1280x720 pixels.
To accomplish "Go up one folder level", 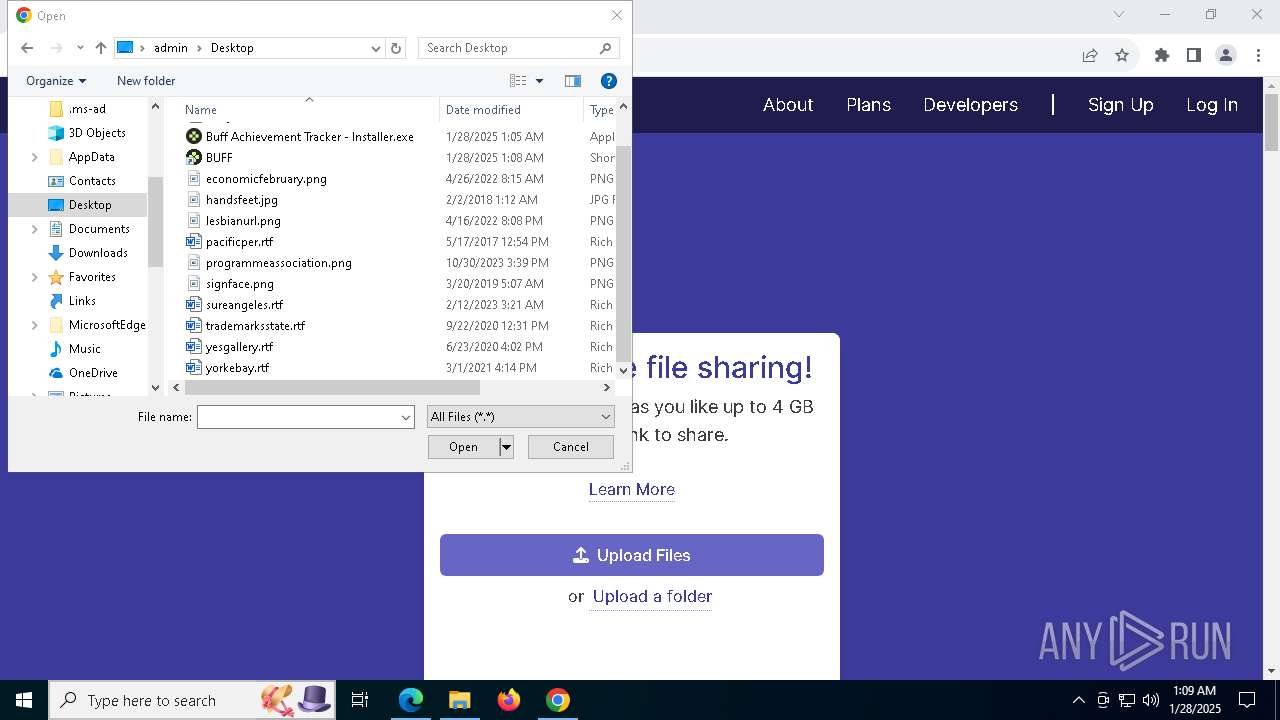I will (x=100, y=48).
